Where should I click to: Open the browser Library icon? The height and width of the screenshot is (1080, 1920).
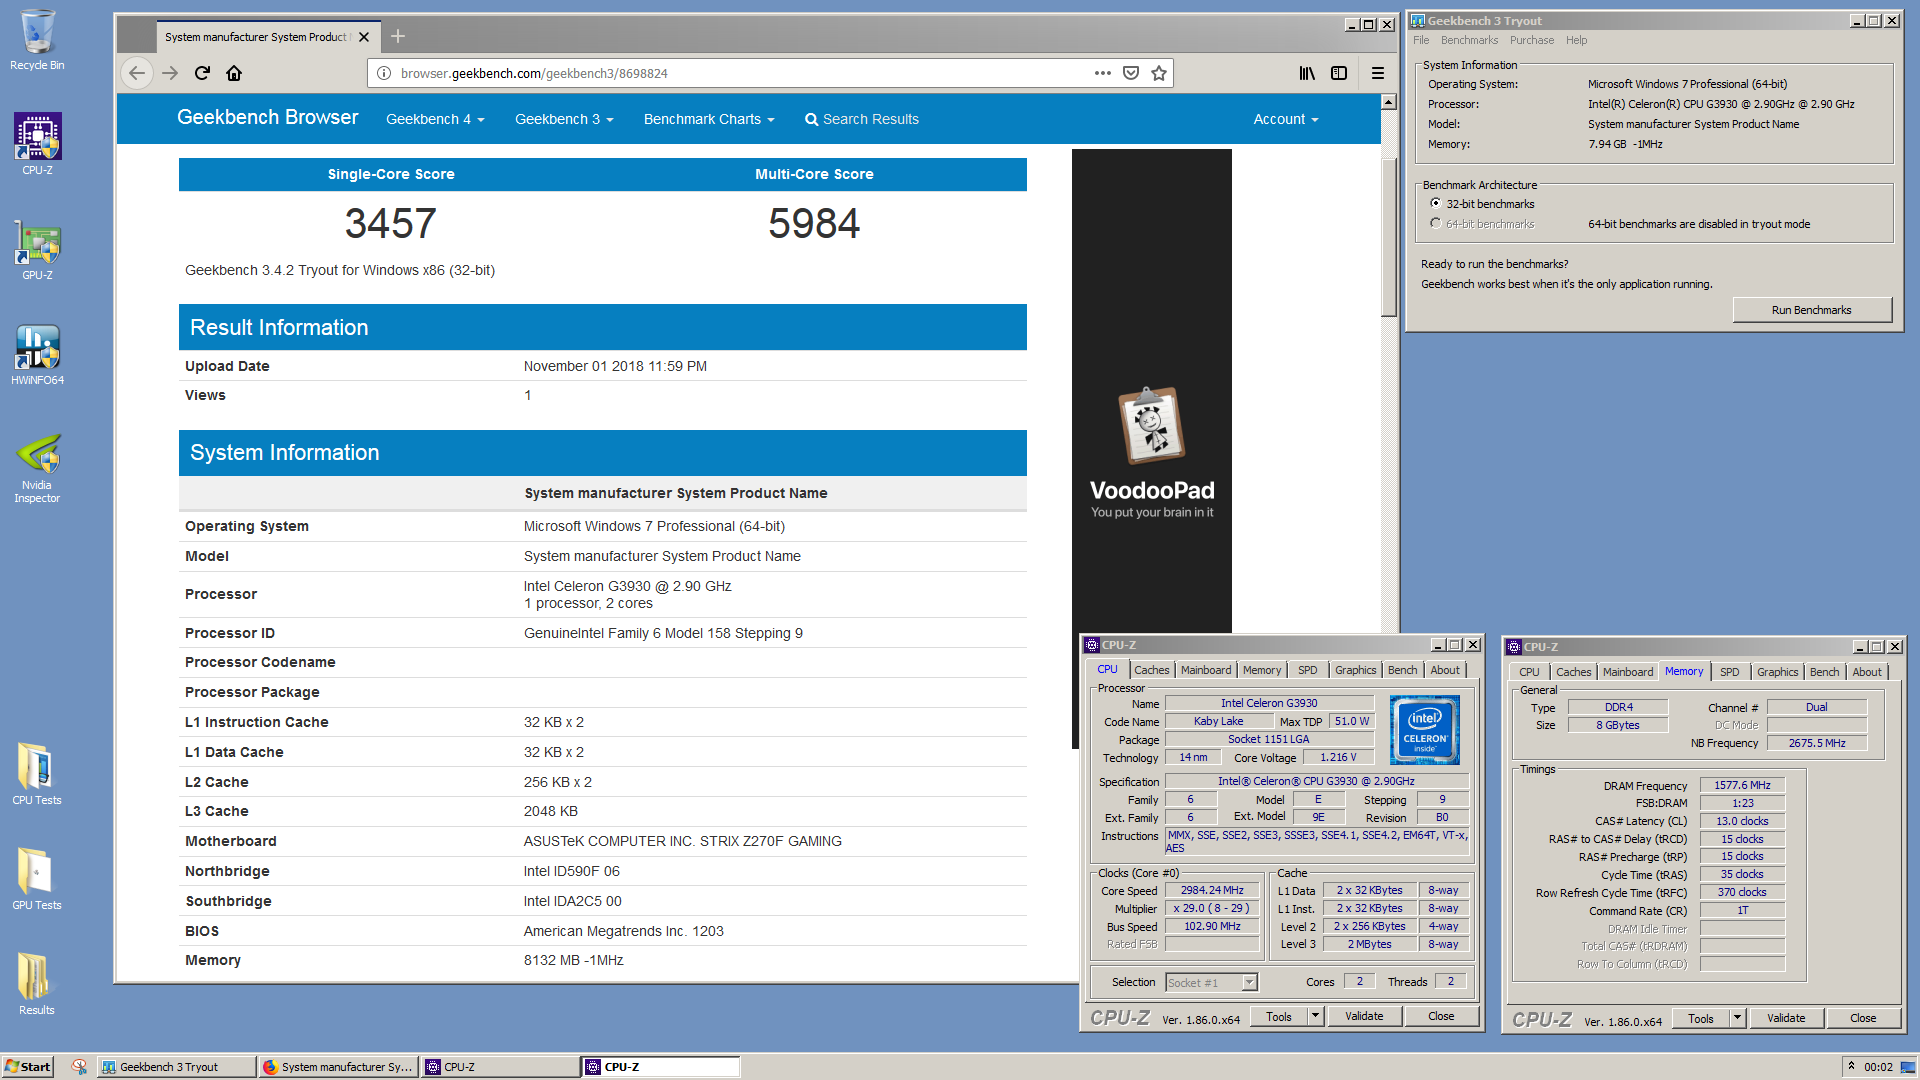pyautogui.click(x=1307, y=73)
